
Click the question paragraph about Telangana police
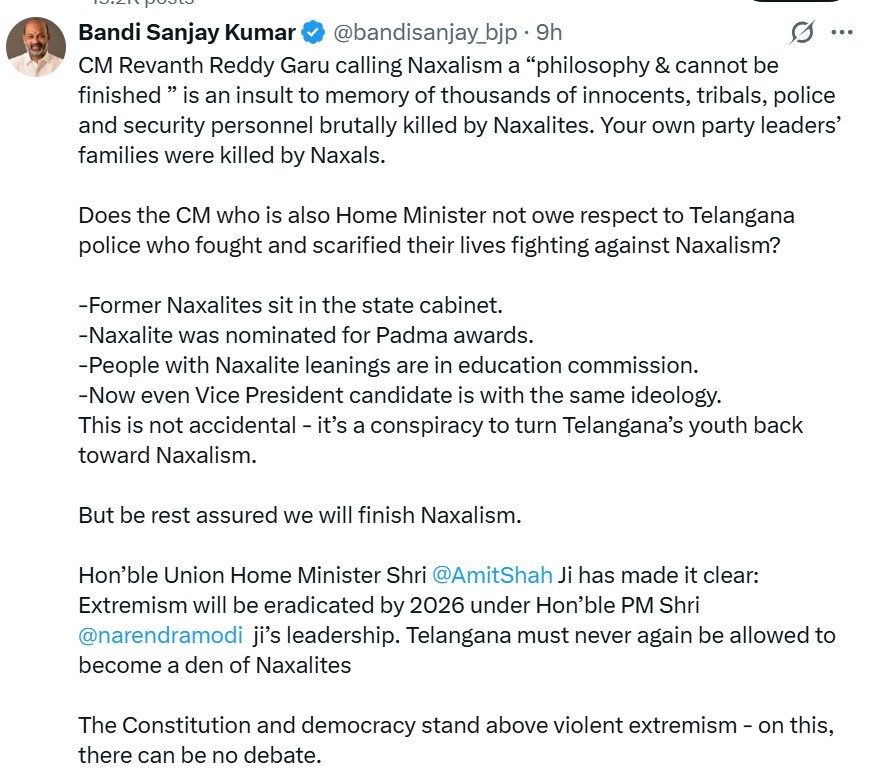click(x=437, y=231)
